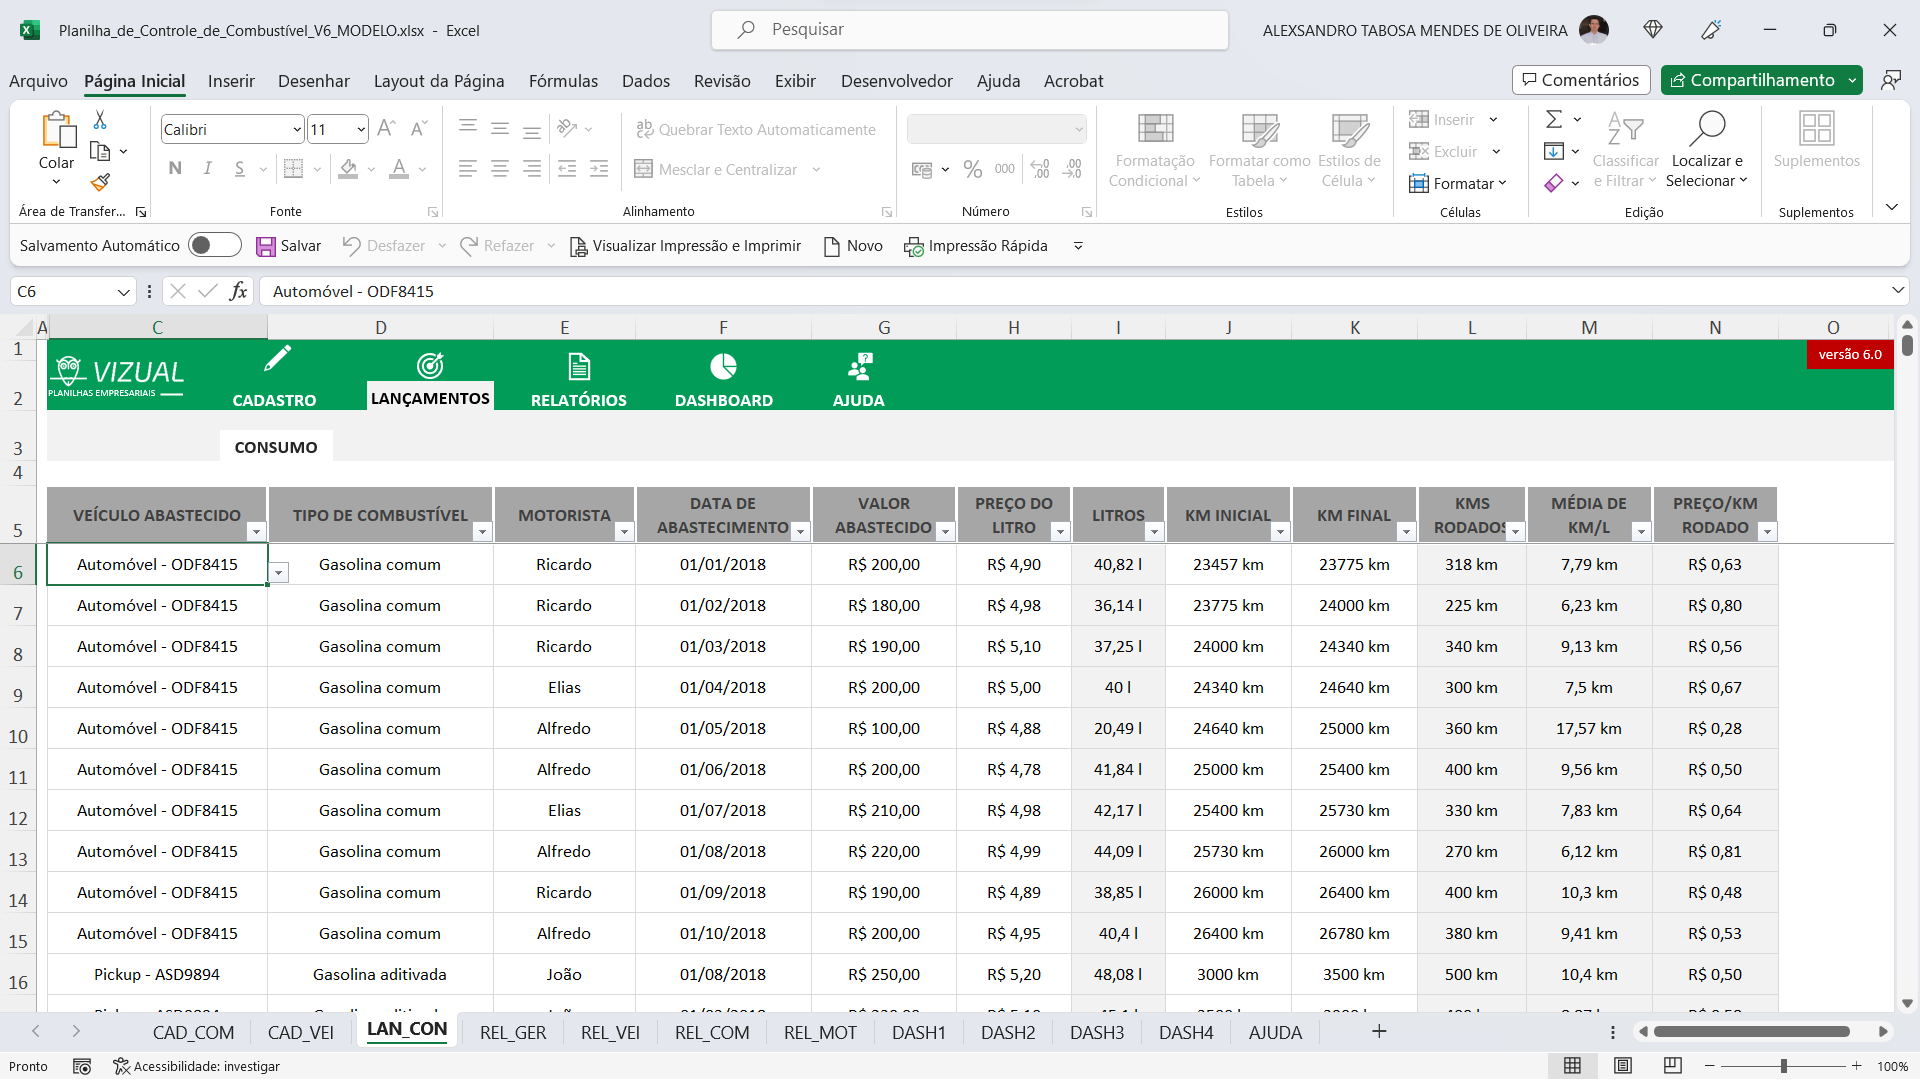This screenshot has width=1920, height=1080.
Task: Open the Comentários panel
Action: coord(1580,80)
